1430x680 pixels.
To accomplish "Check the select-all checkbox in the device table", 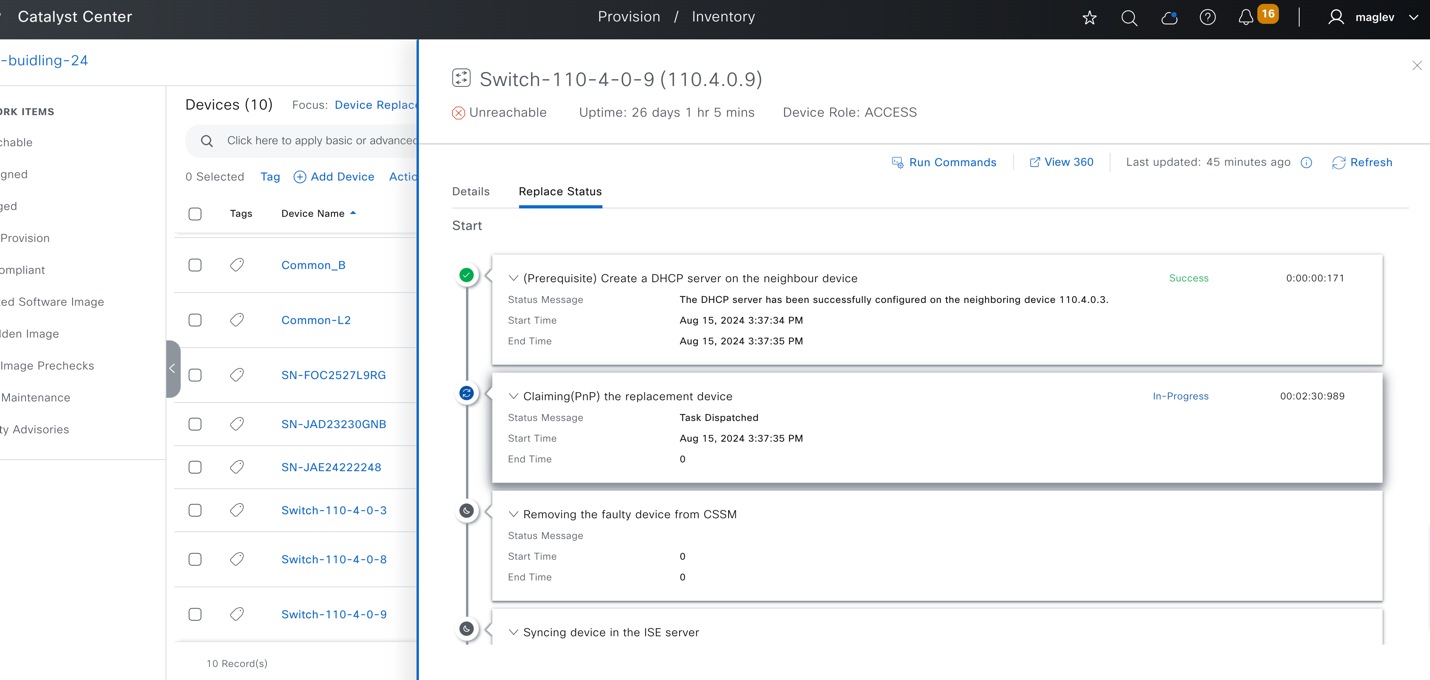I will click(x=195, y=213).
